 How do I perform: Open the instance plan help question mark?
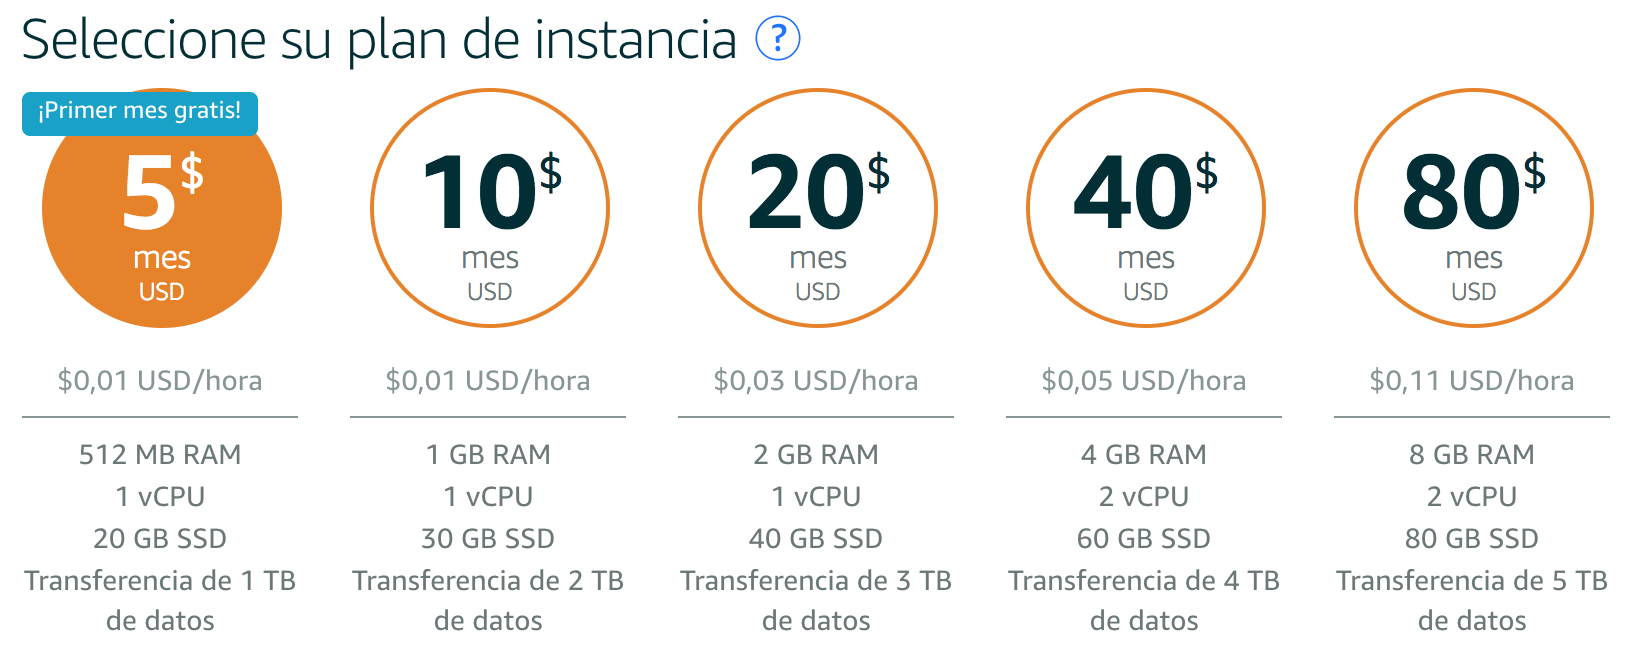click(777, 39)
